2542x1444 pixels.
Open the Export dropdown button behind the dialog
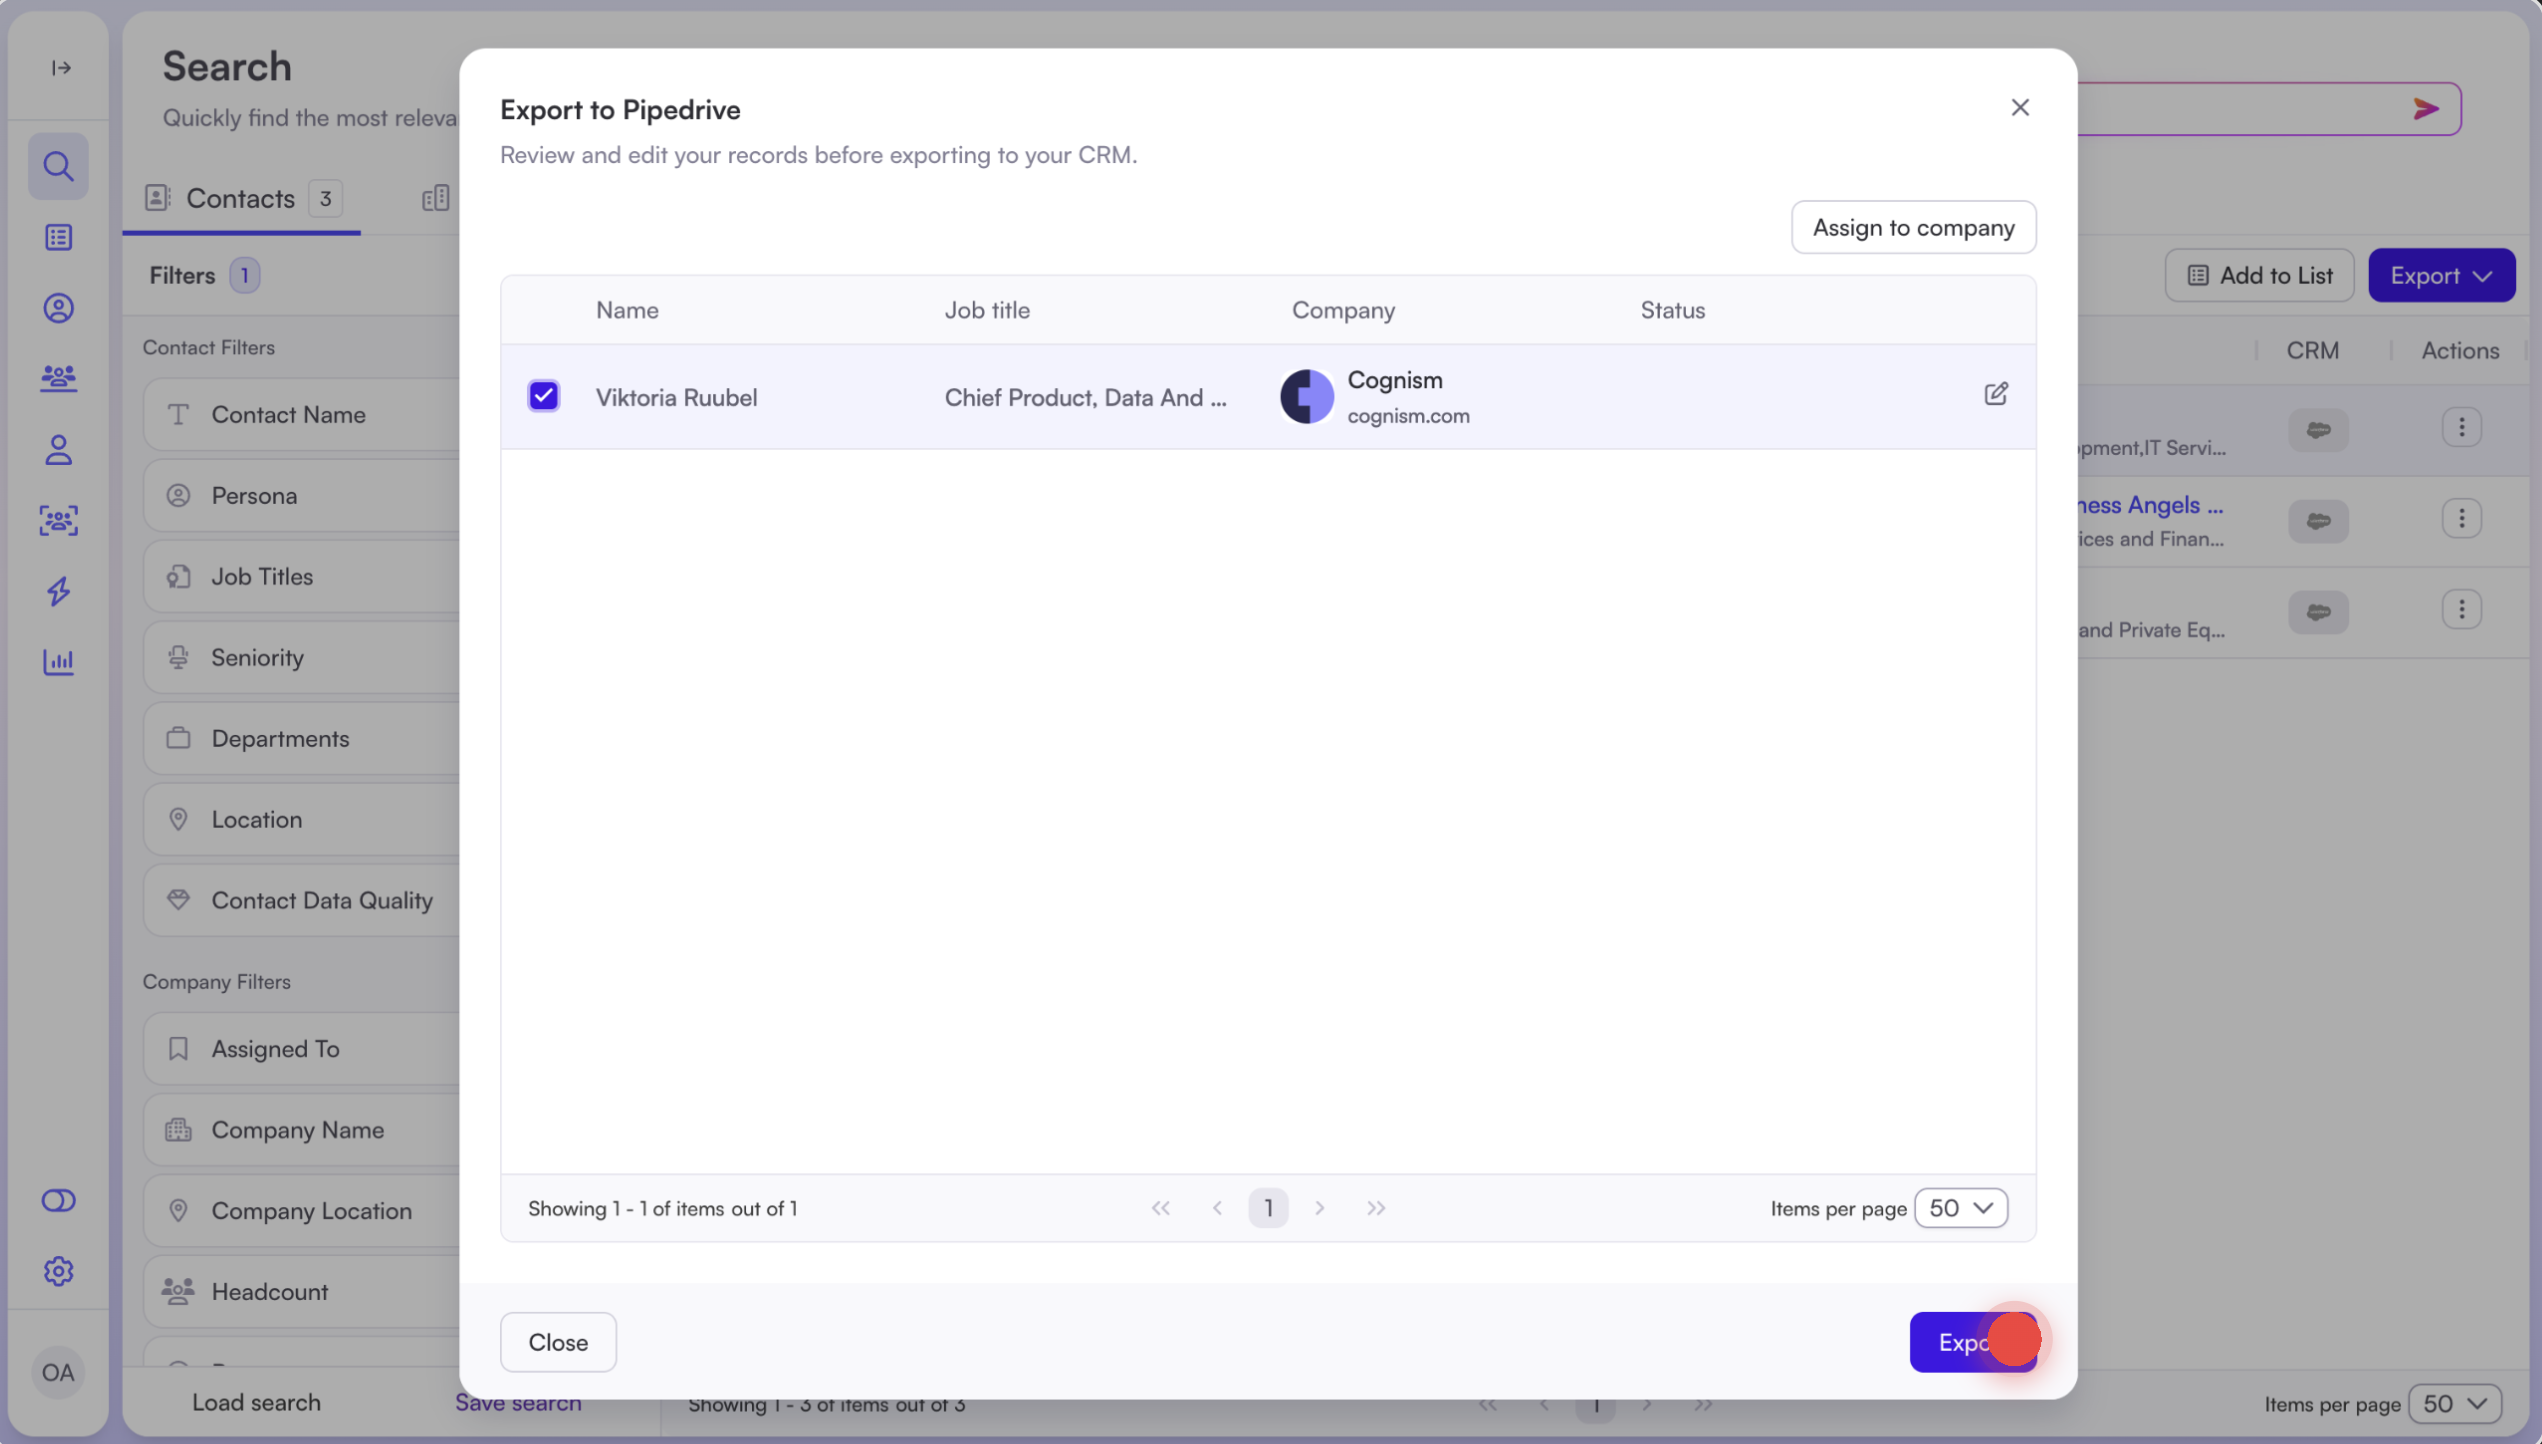[2441, 275]
